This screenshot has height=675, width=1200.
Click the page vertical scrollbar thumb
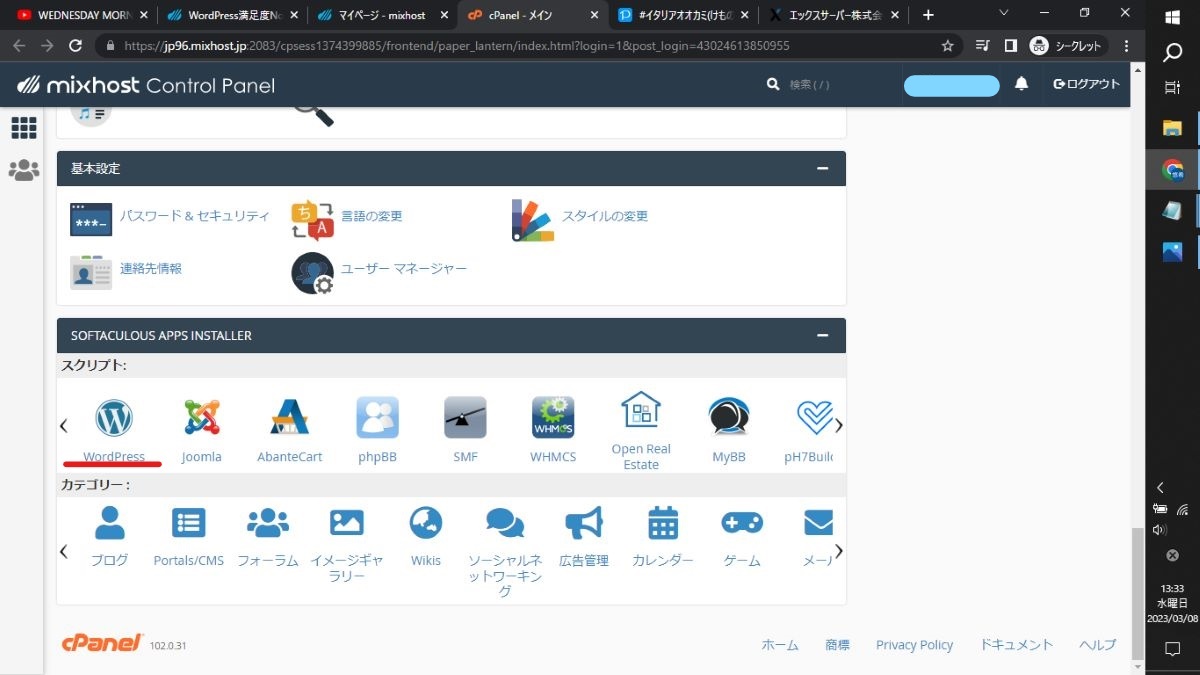[1137, 594]
